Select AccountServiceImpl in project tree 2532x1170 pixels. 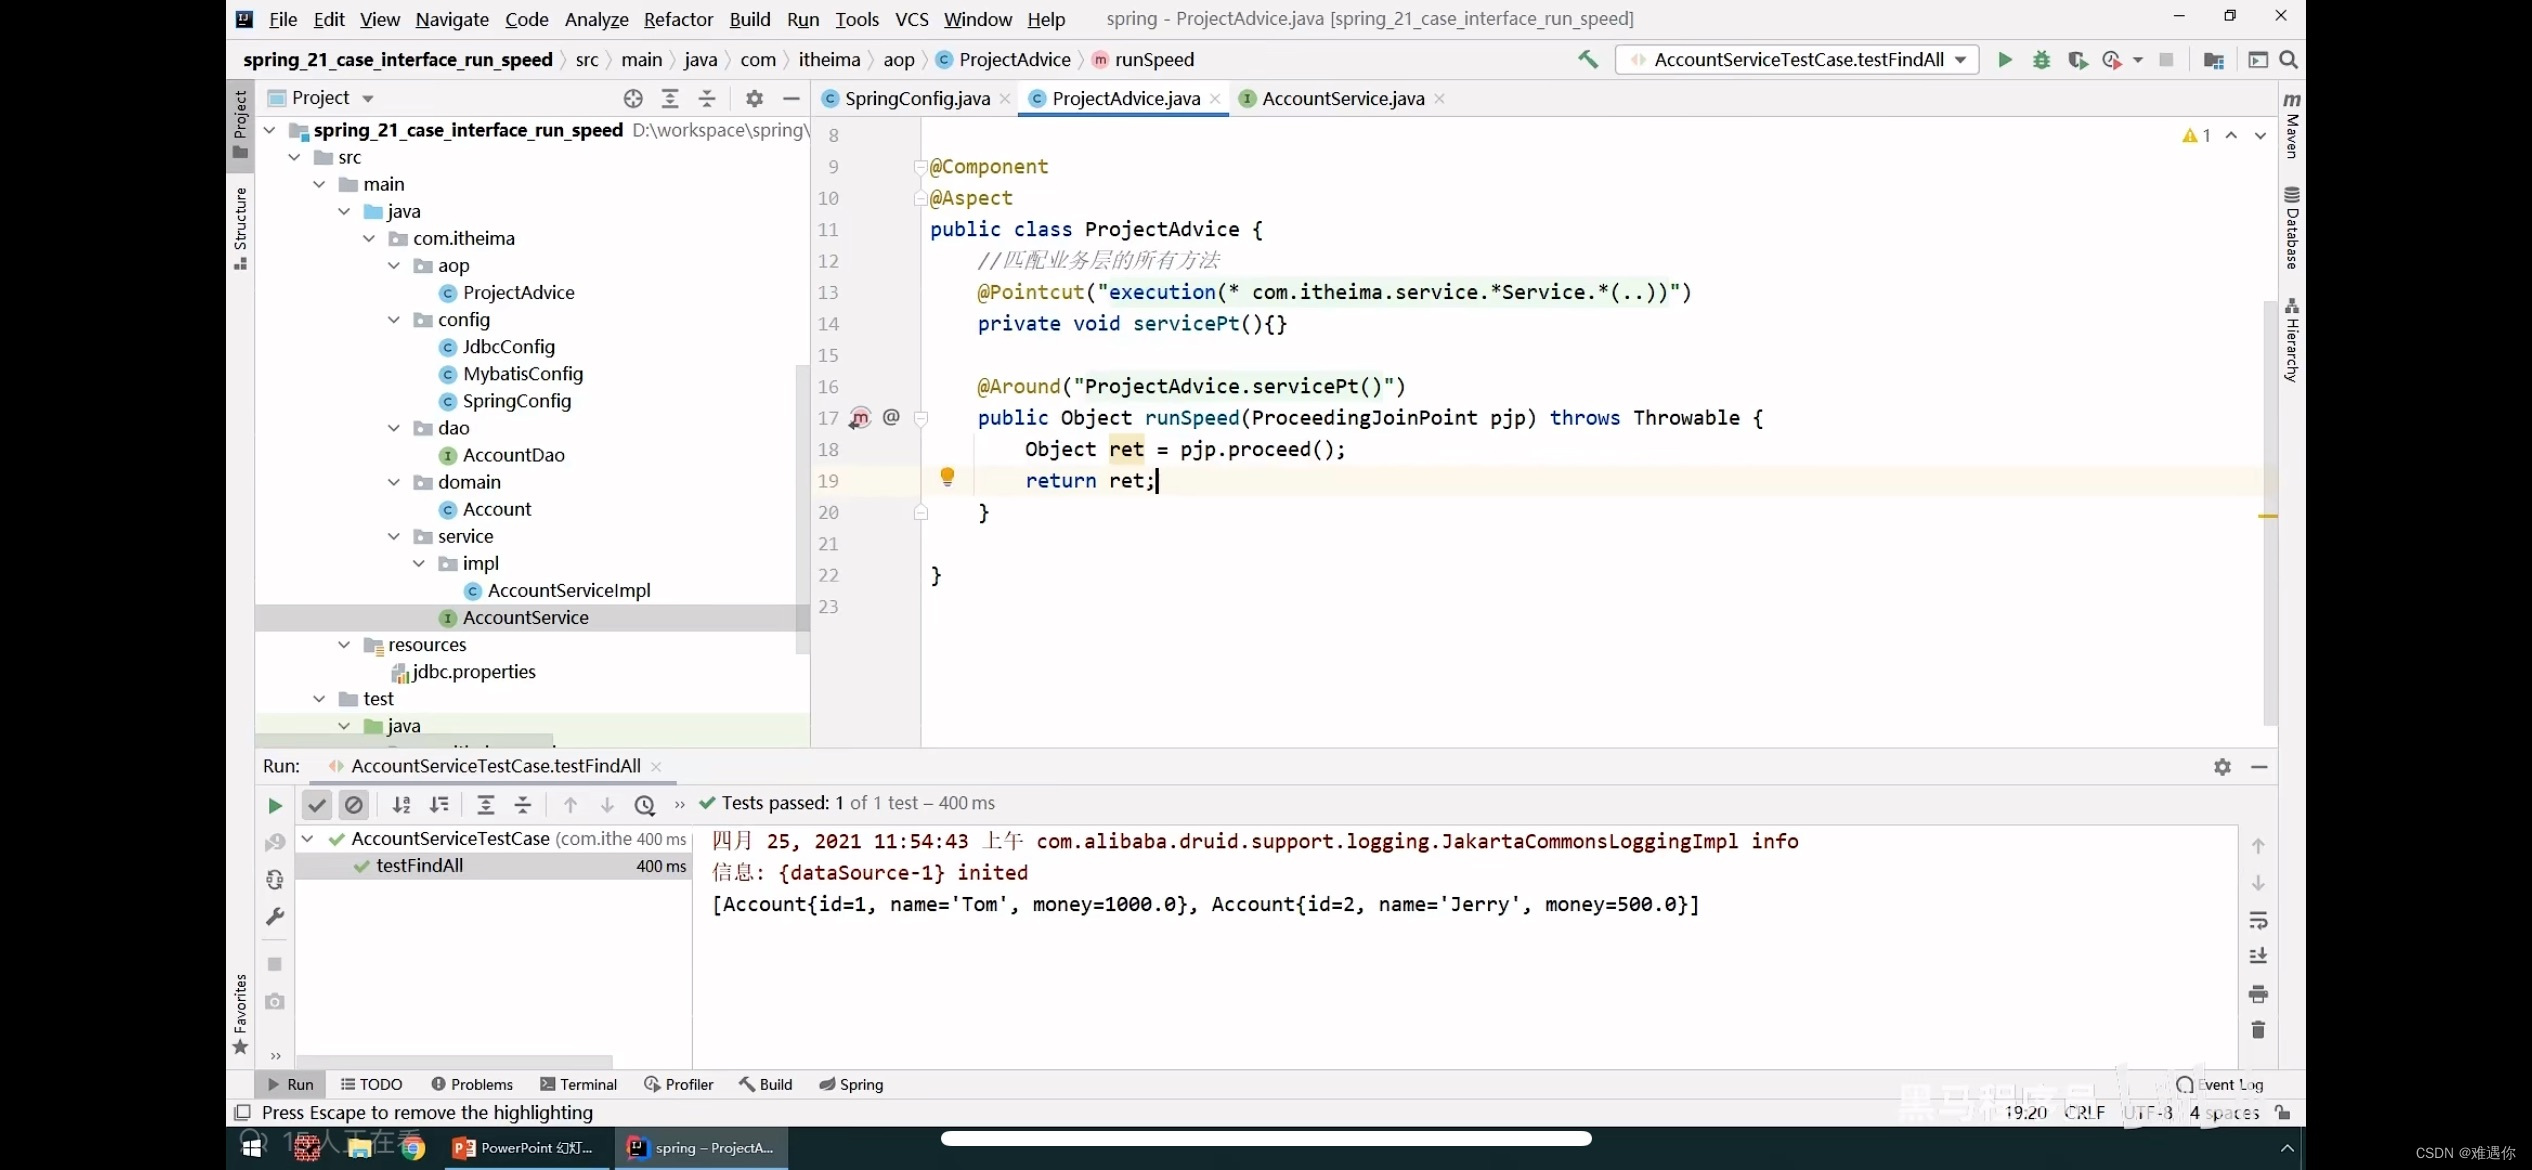[x=568, y=591]
